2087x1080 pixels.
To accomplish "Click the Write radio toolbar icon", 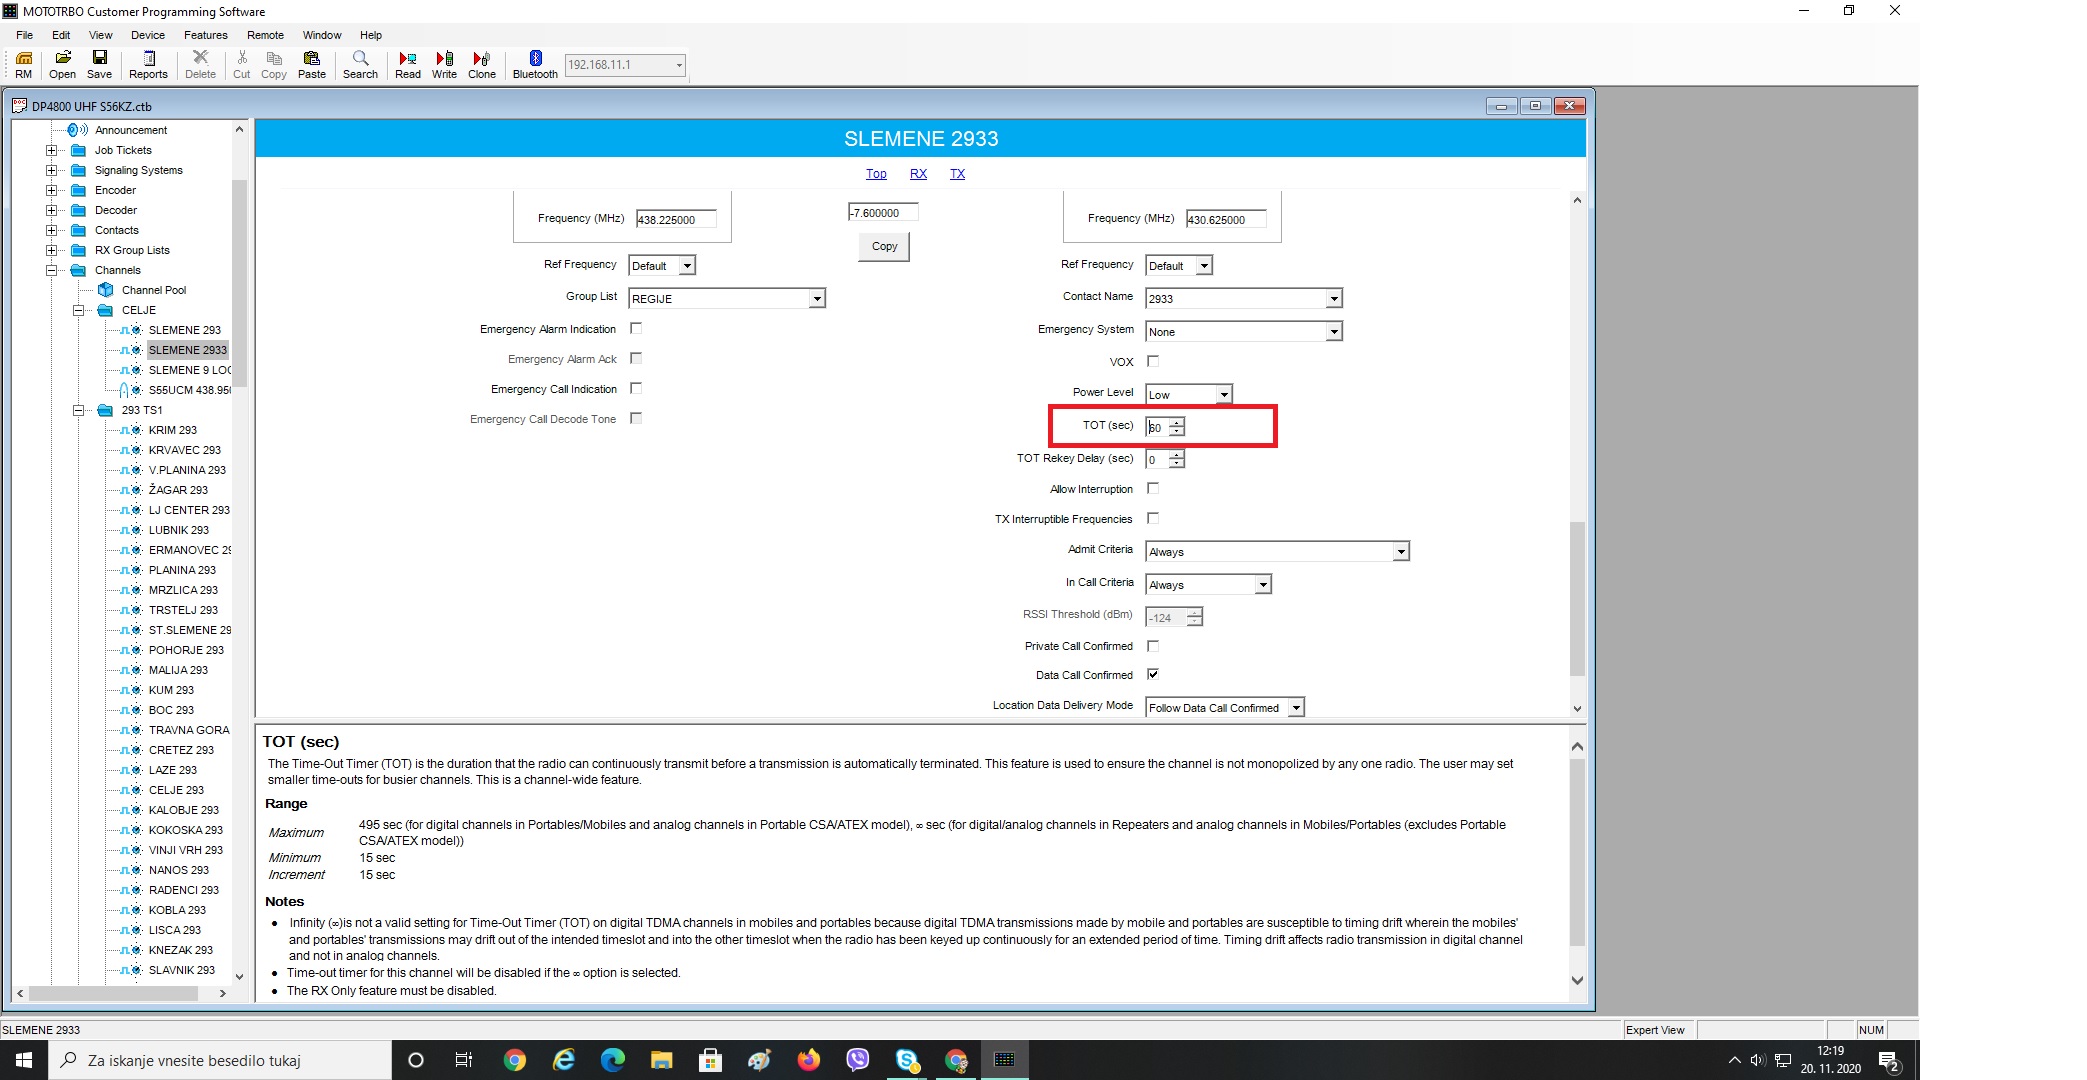I will [x=444, y=64].
